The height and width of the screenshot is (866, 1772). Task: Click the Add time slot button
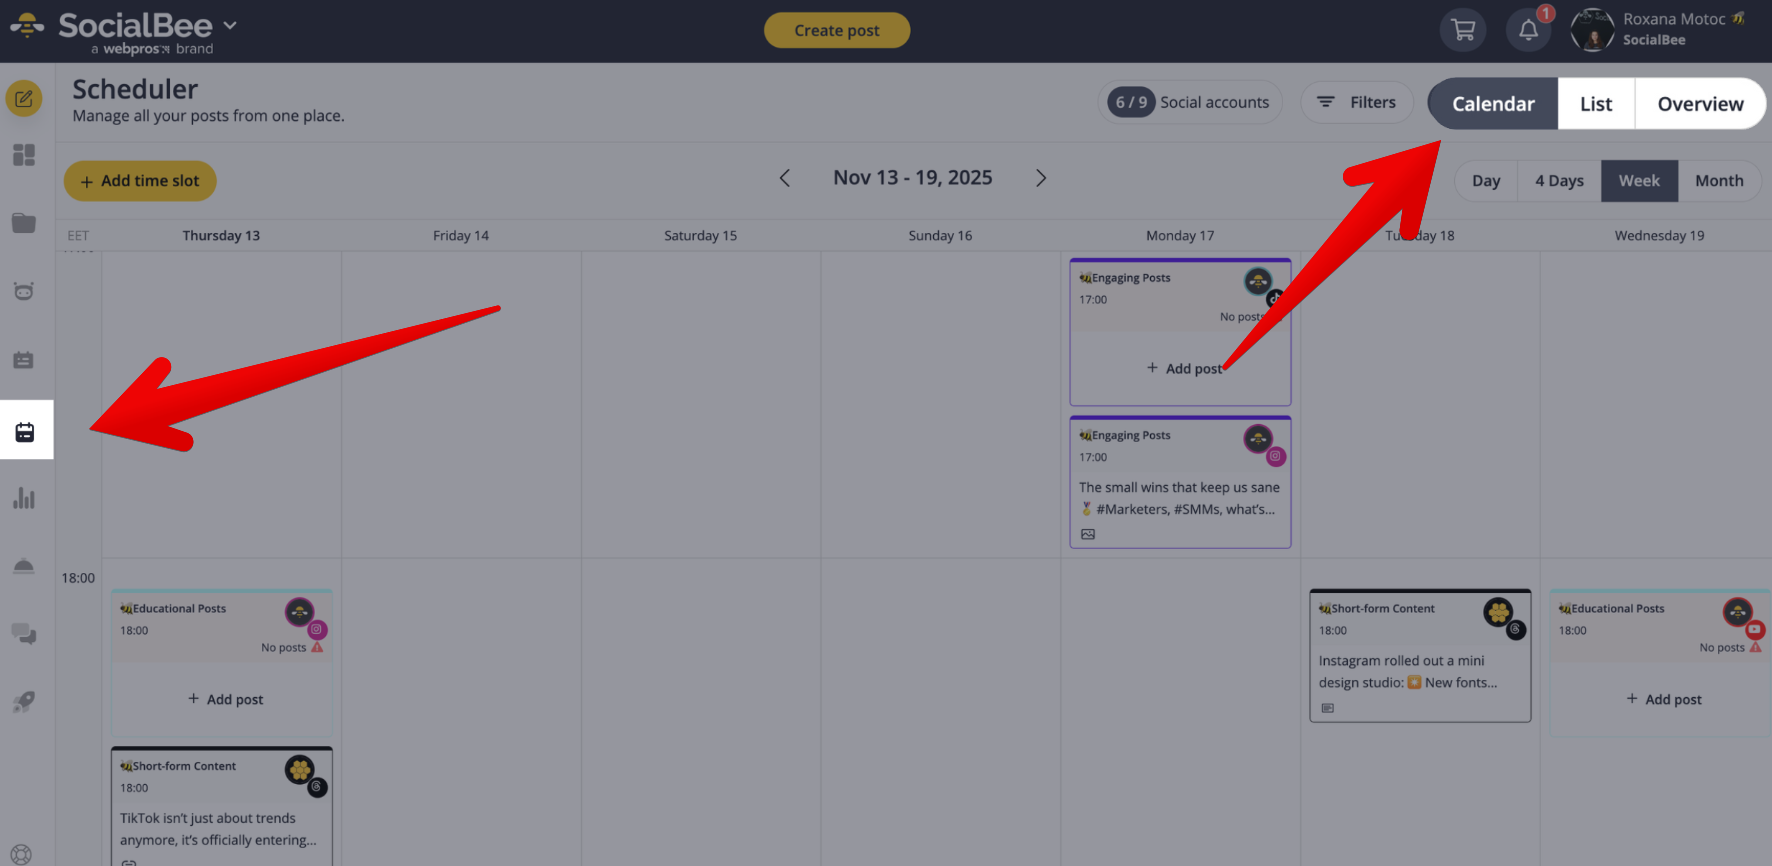click(140, 181)
